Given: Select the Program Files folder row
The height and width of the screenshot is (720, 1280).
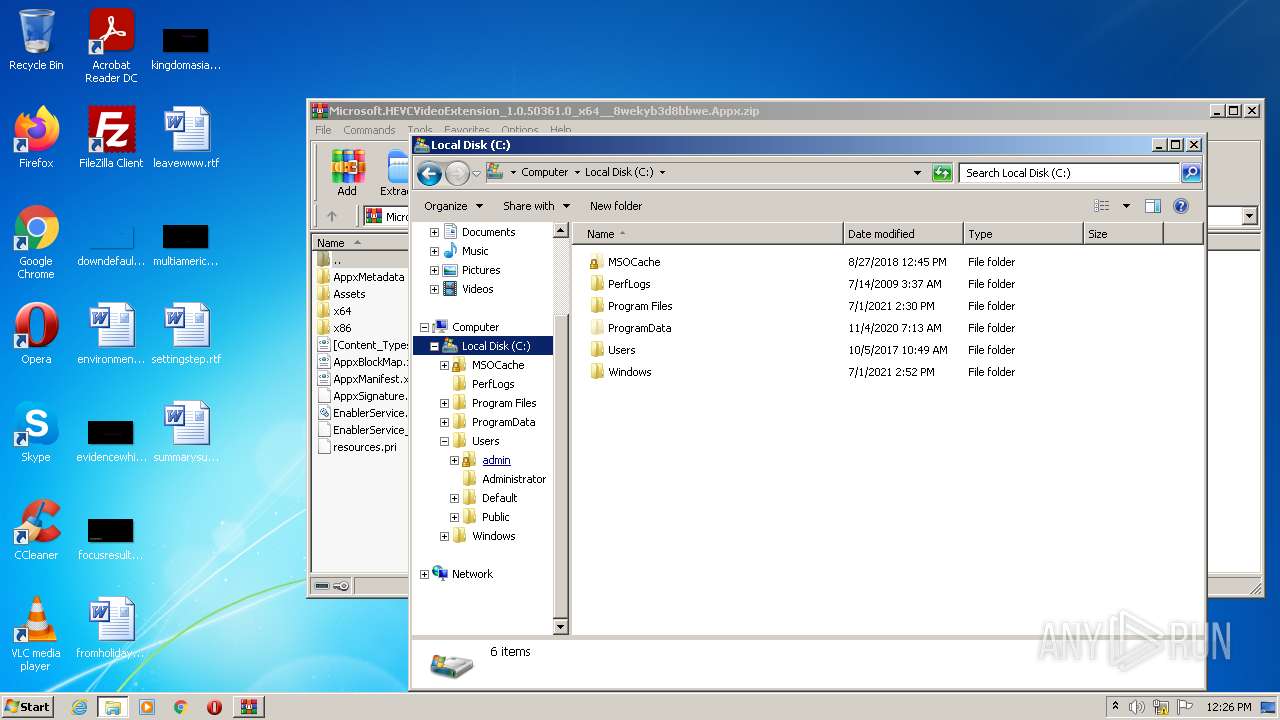Looking at the screenshot, I should point(802,306).
